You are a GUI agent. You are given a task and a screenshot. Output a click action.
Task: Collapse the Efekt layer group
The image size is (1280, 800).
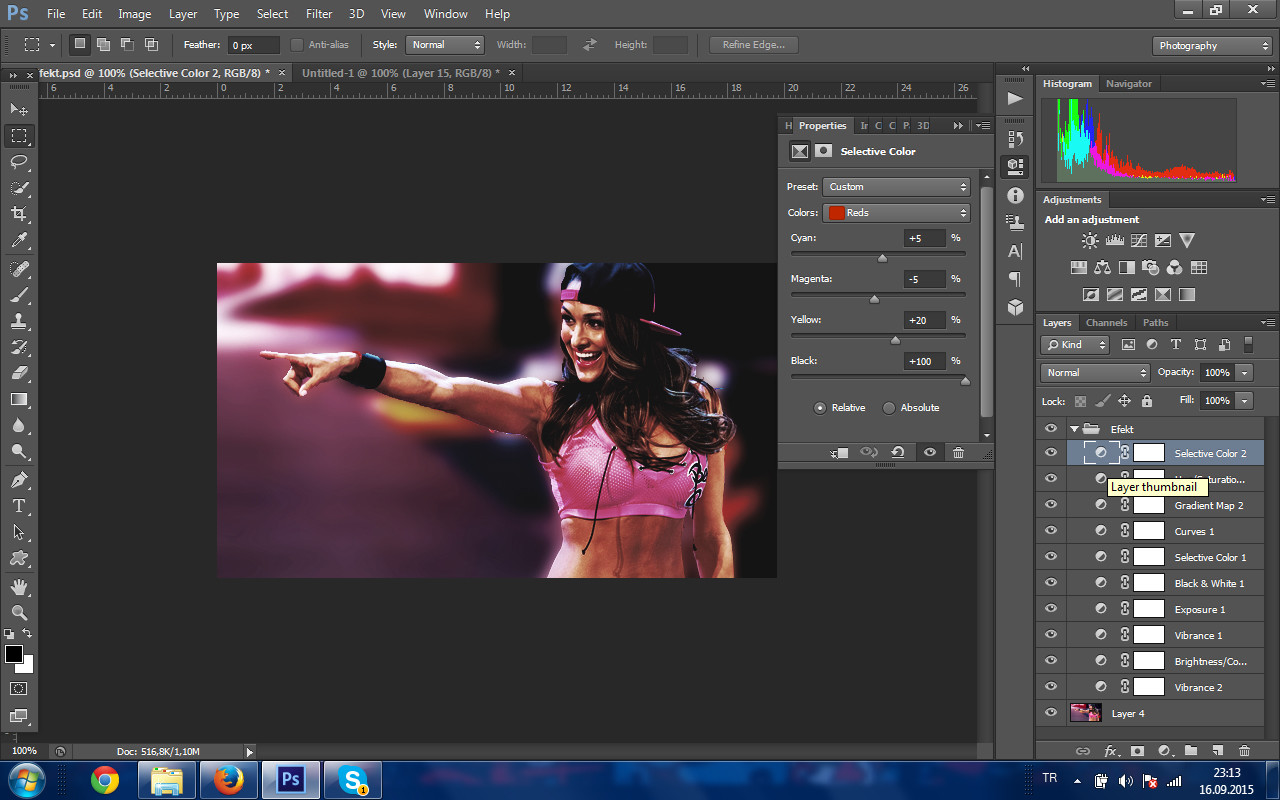[x=1075, y=429]
